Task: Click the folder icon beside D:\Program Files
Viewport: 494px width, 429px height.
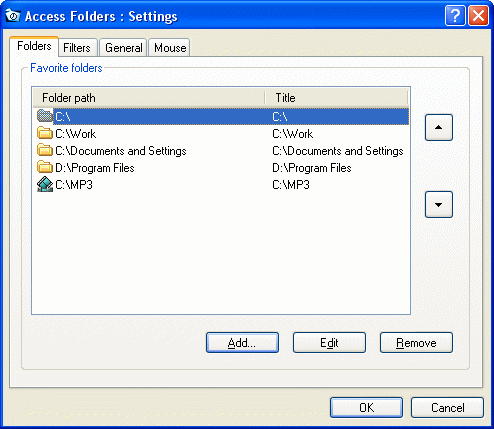Action: pos(45,168)
